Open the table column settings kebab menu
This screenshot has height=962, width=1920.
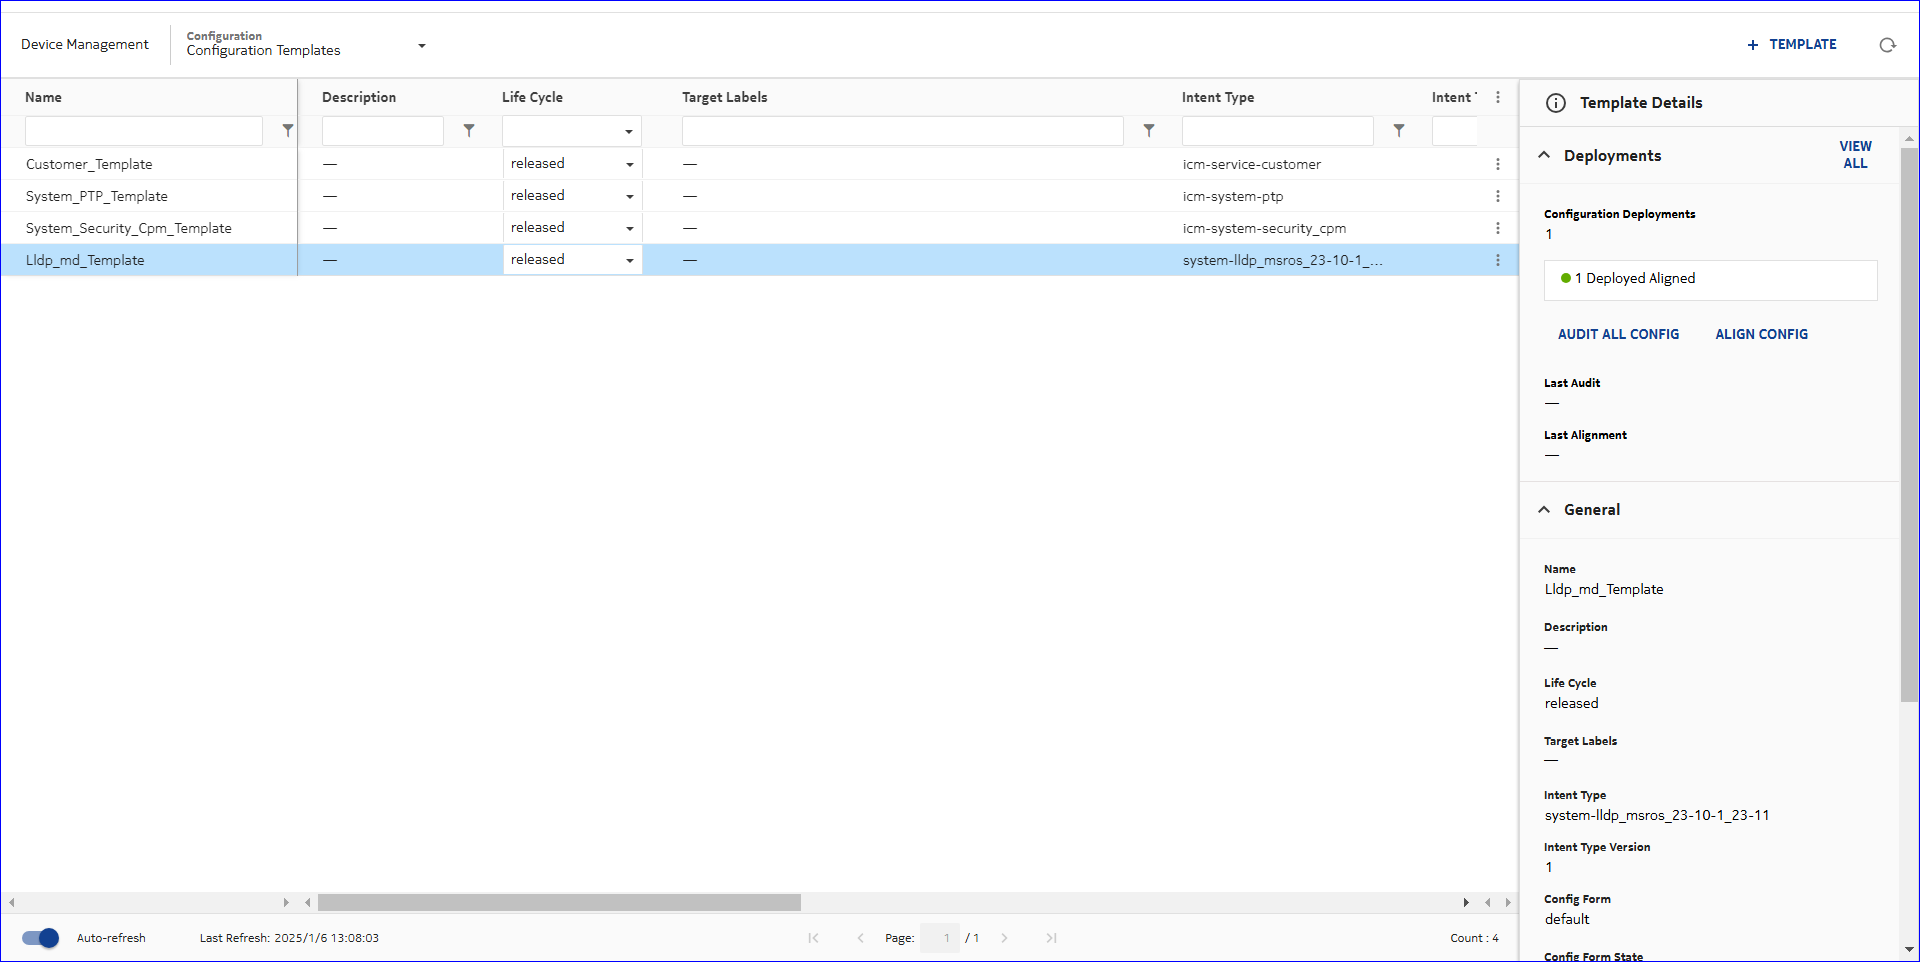1498,97
